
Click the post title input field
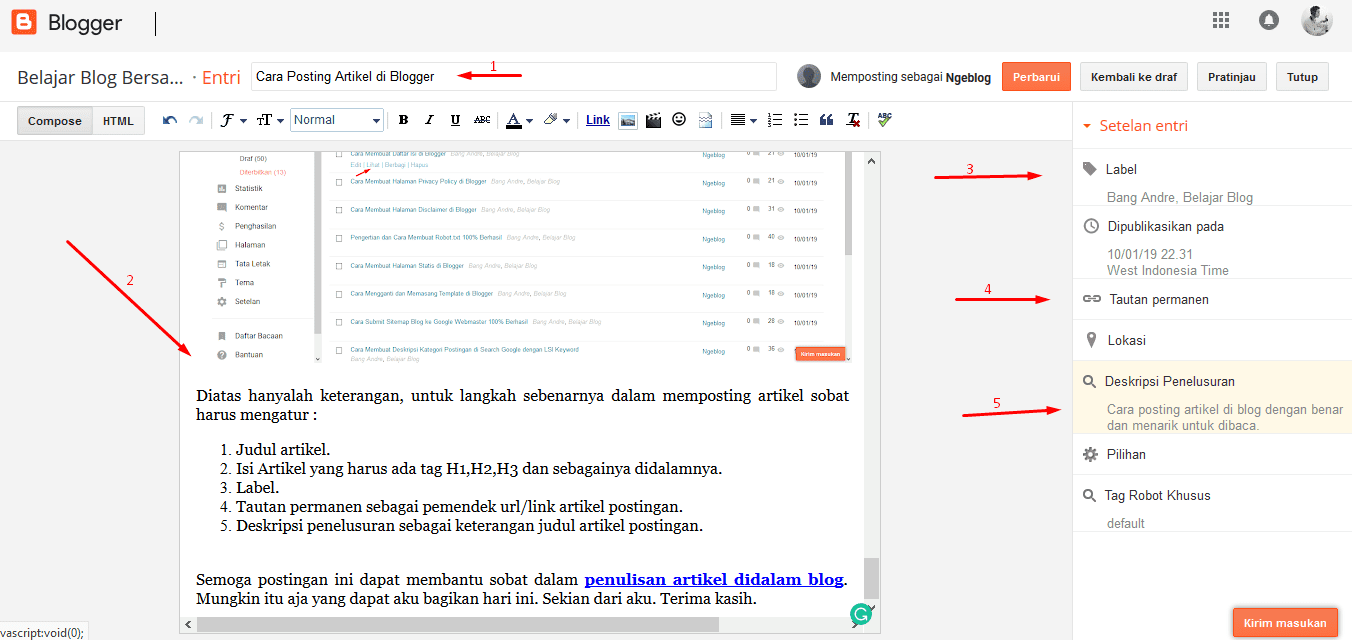pyautogui.click(x=515, y=76)
